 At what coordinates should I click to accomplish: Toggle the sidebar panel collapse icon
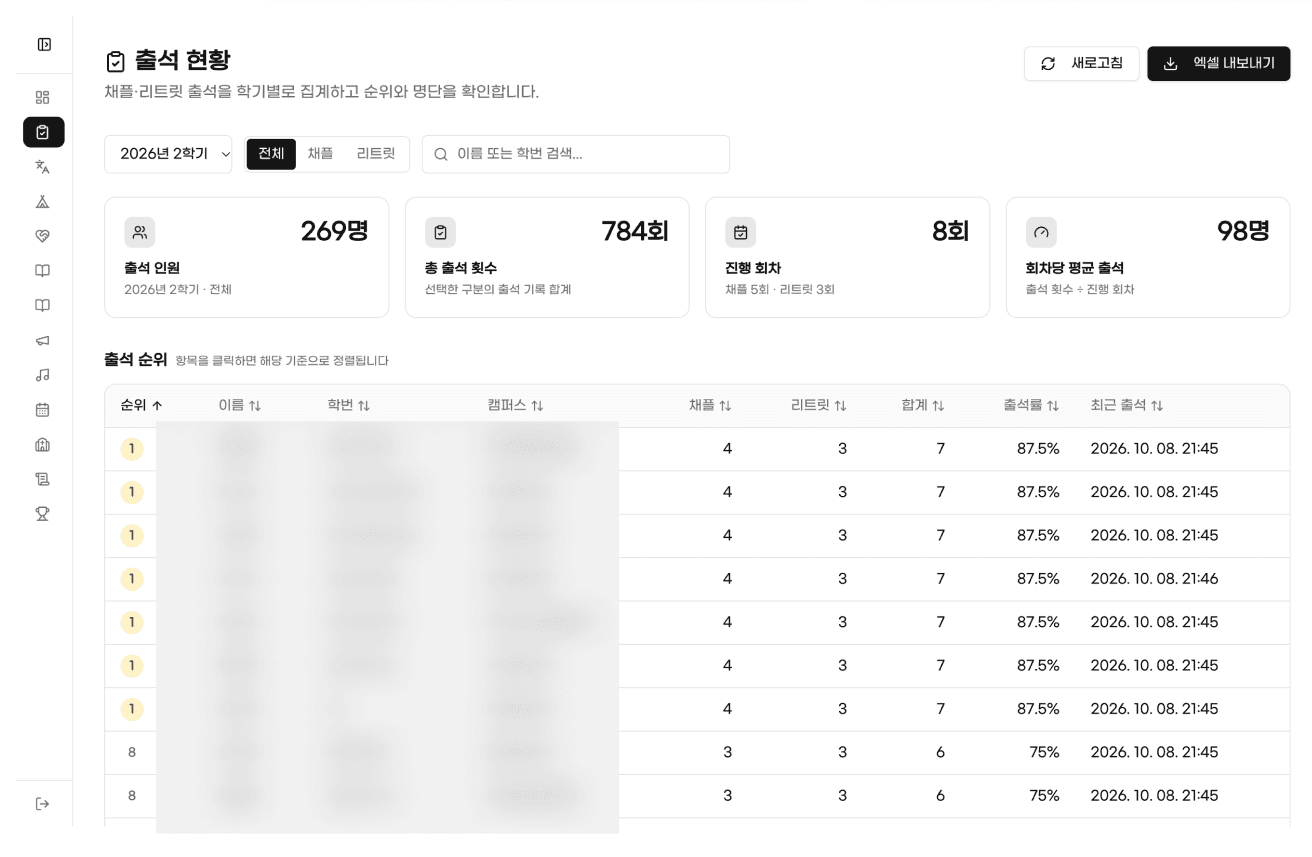[44, 44]
